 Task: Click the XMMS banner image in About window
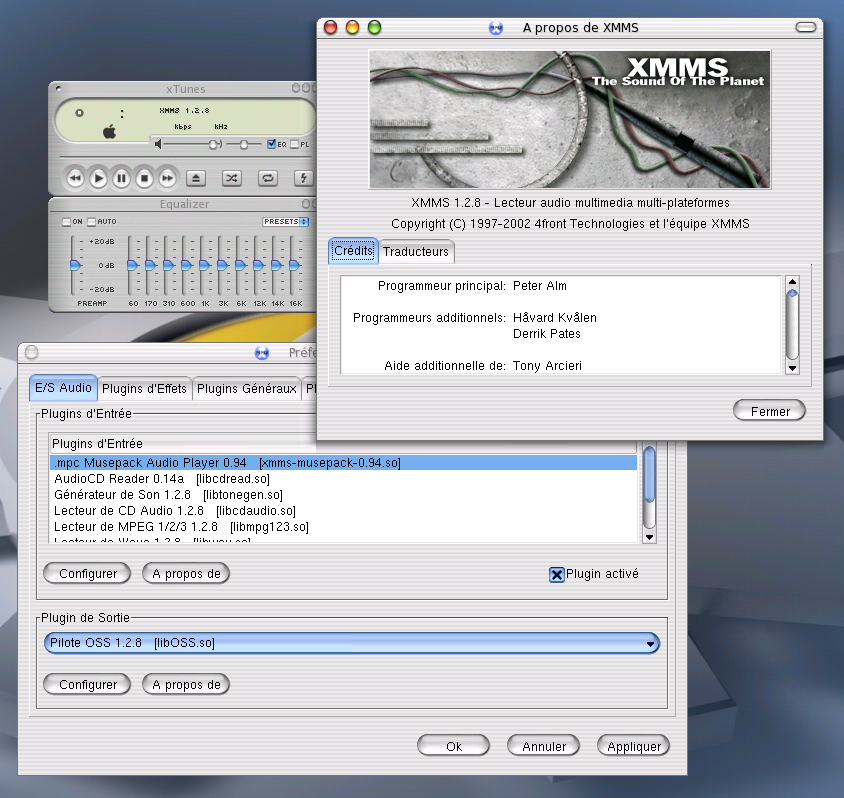(x=569, y=119)
